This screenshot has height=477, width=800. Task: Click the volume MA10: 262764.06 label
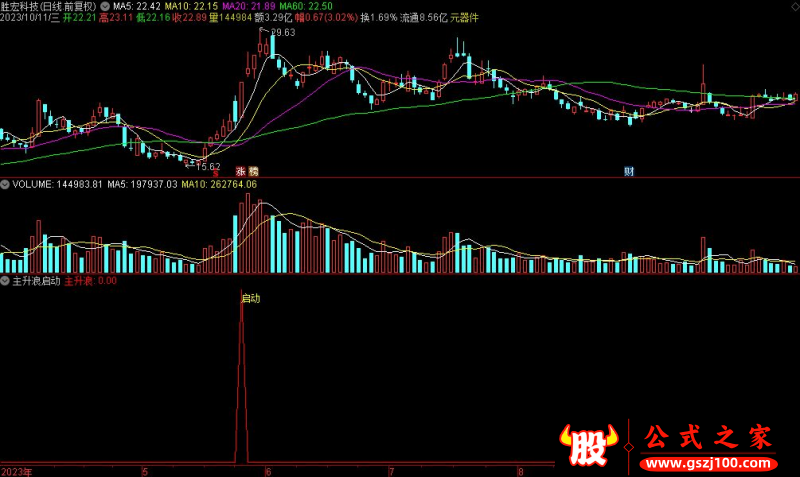[x=219, y=184]
